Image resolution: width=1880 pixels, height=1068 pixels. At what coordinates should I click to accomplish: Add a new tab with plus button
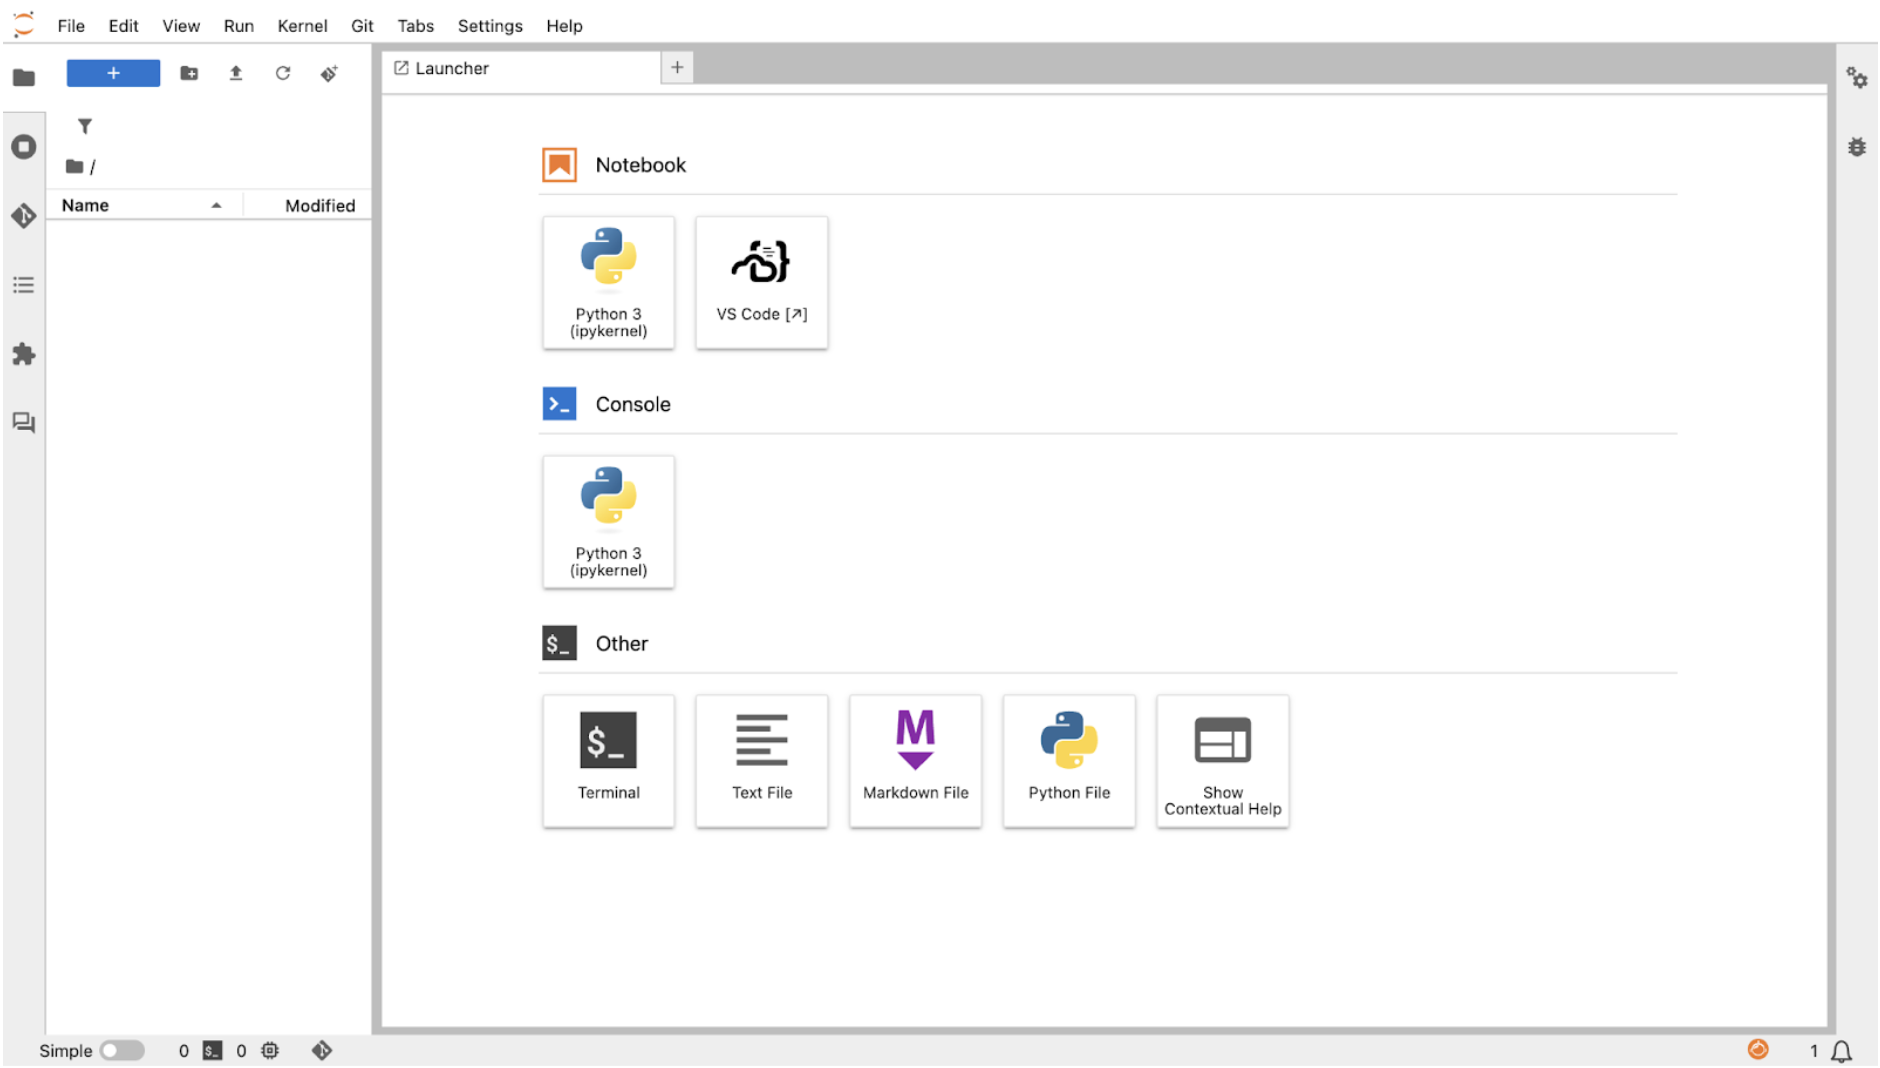click(x=677, y=67)
